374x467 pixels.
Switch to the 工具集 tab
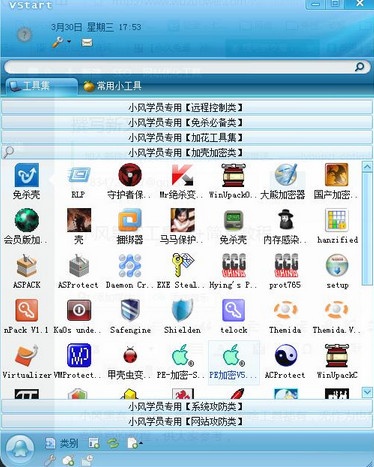[x=41, y=86]
